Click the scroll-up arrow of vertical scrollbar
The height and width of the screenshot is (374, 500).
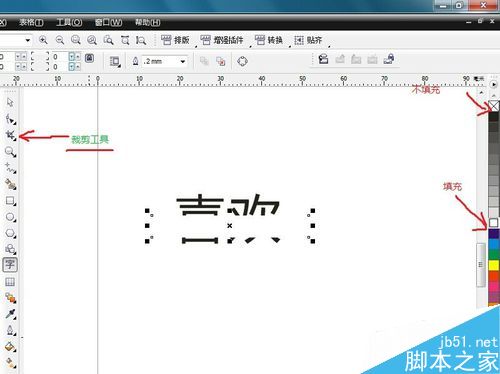(x=481, y=92)
